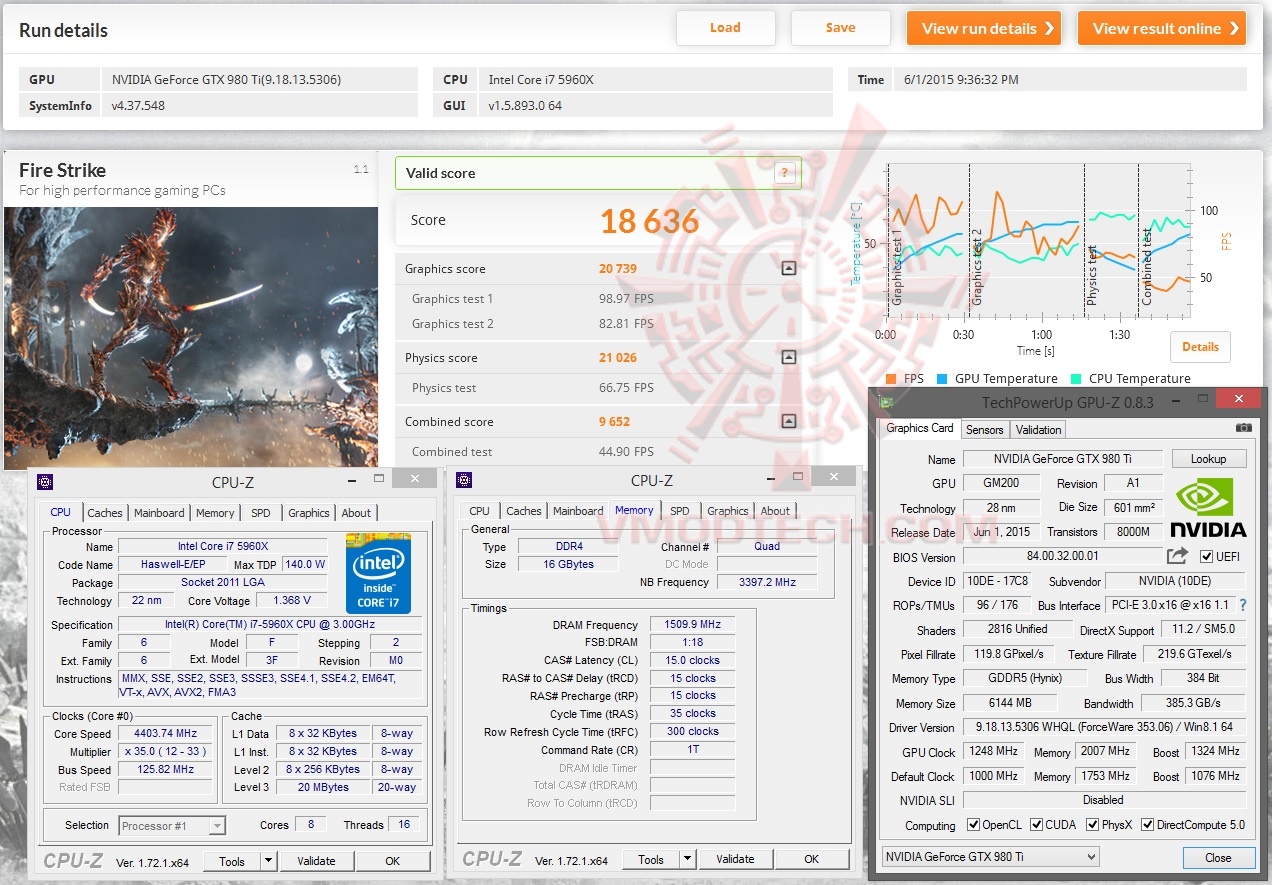Click Validate in CPU-Z Memory window
This screenshot has height=885, width=1272.
point(735,859)
